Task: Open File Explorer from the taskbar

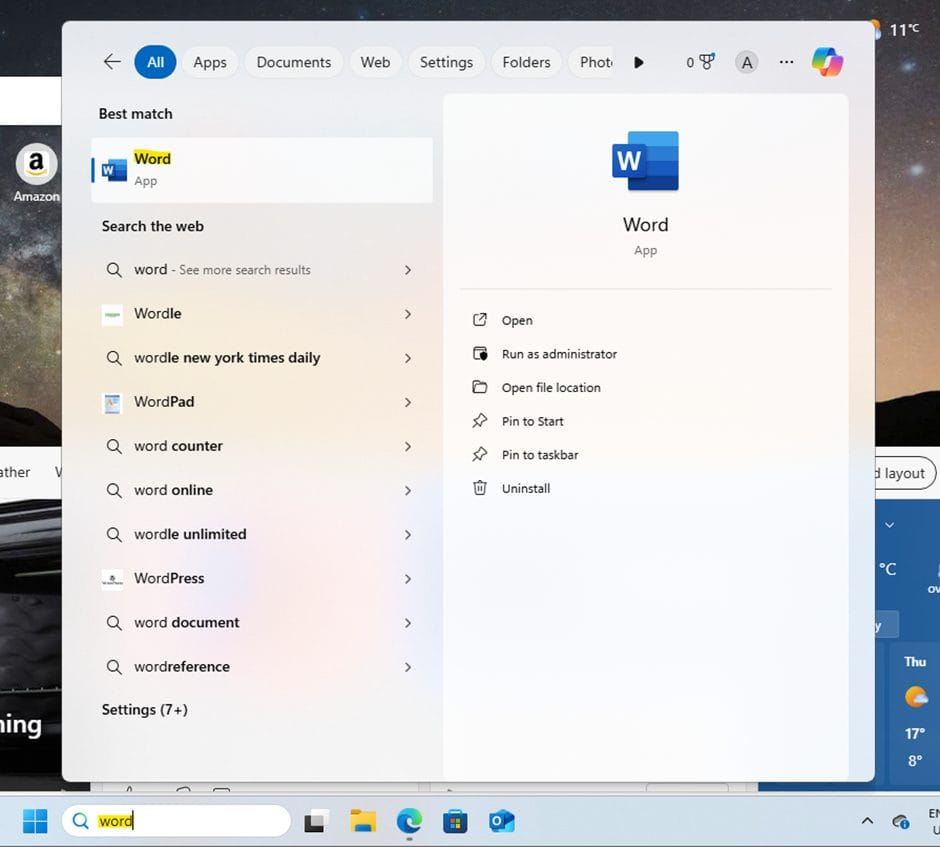Action: [363, 821]
